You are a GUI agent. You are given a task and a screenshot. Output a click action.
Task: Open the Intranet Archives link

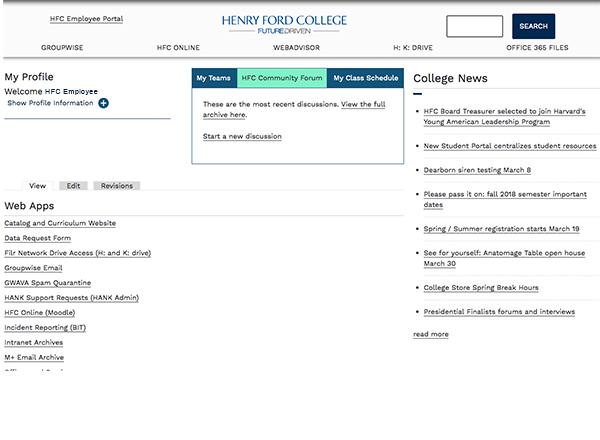click(x=34, y=342)
